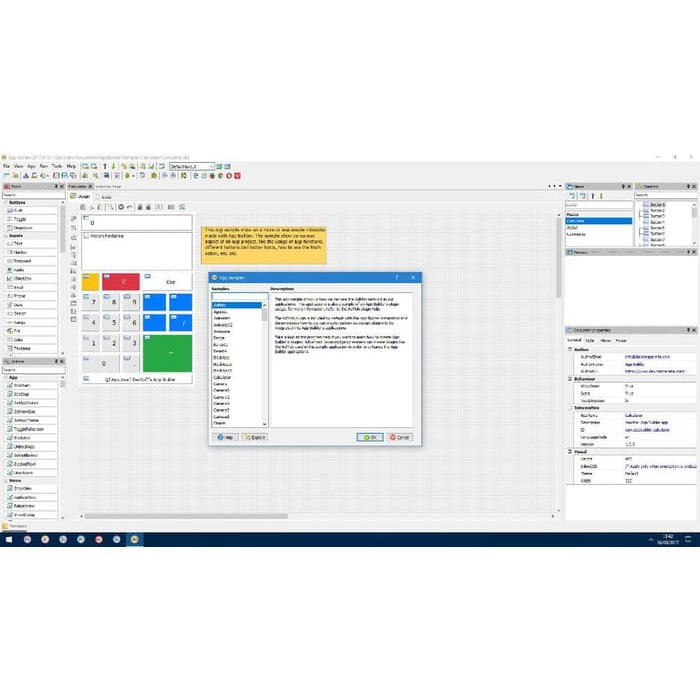Click the green up arrow in Views panel
The width and height of the screenshot is (700, 700).
coord(593,196)
